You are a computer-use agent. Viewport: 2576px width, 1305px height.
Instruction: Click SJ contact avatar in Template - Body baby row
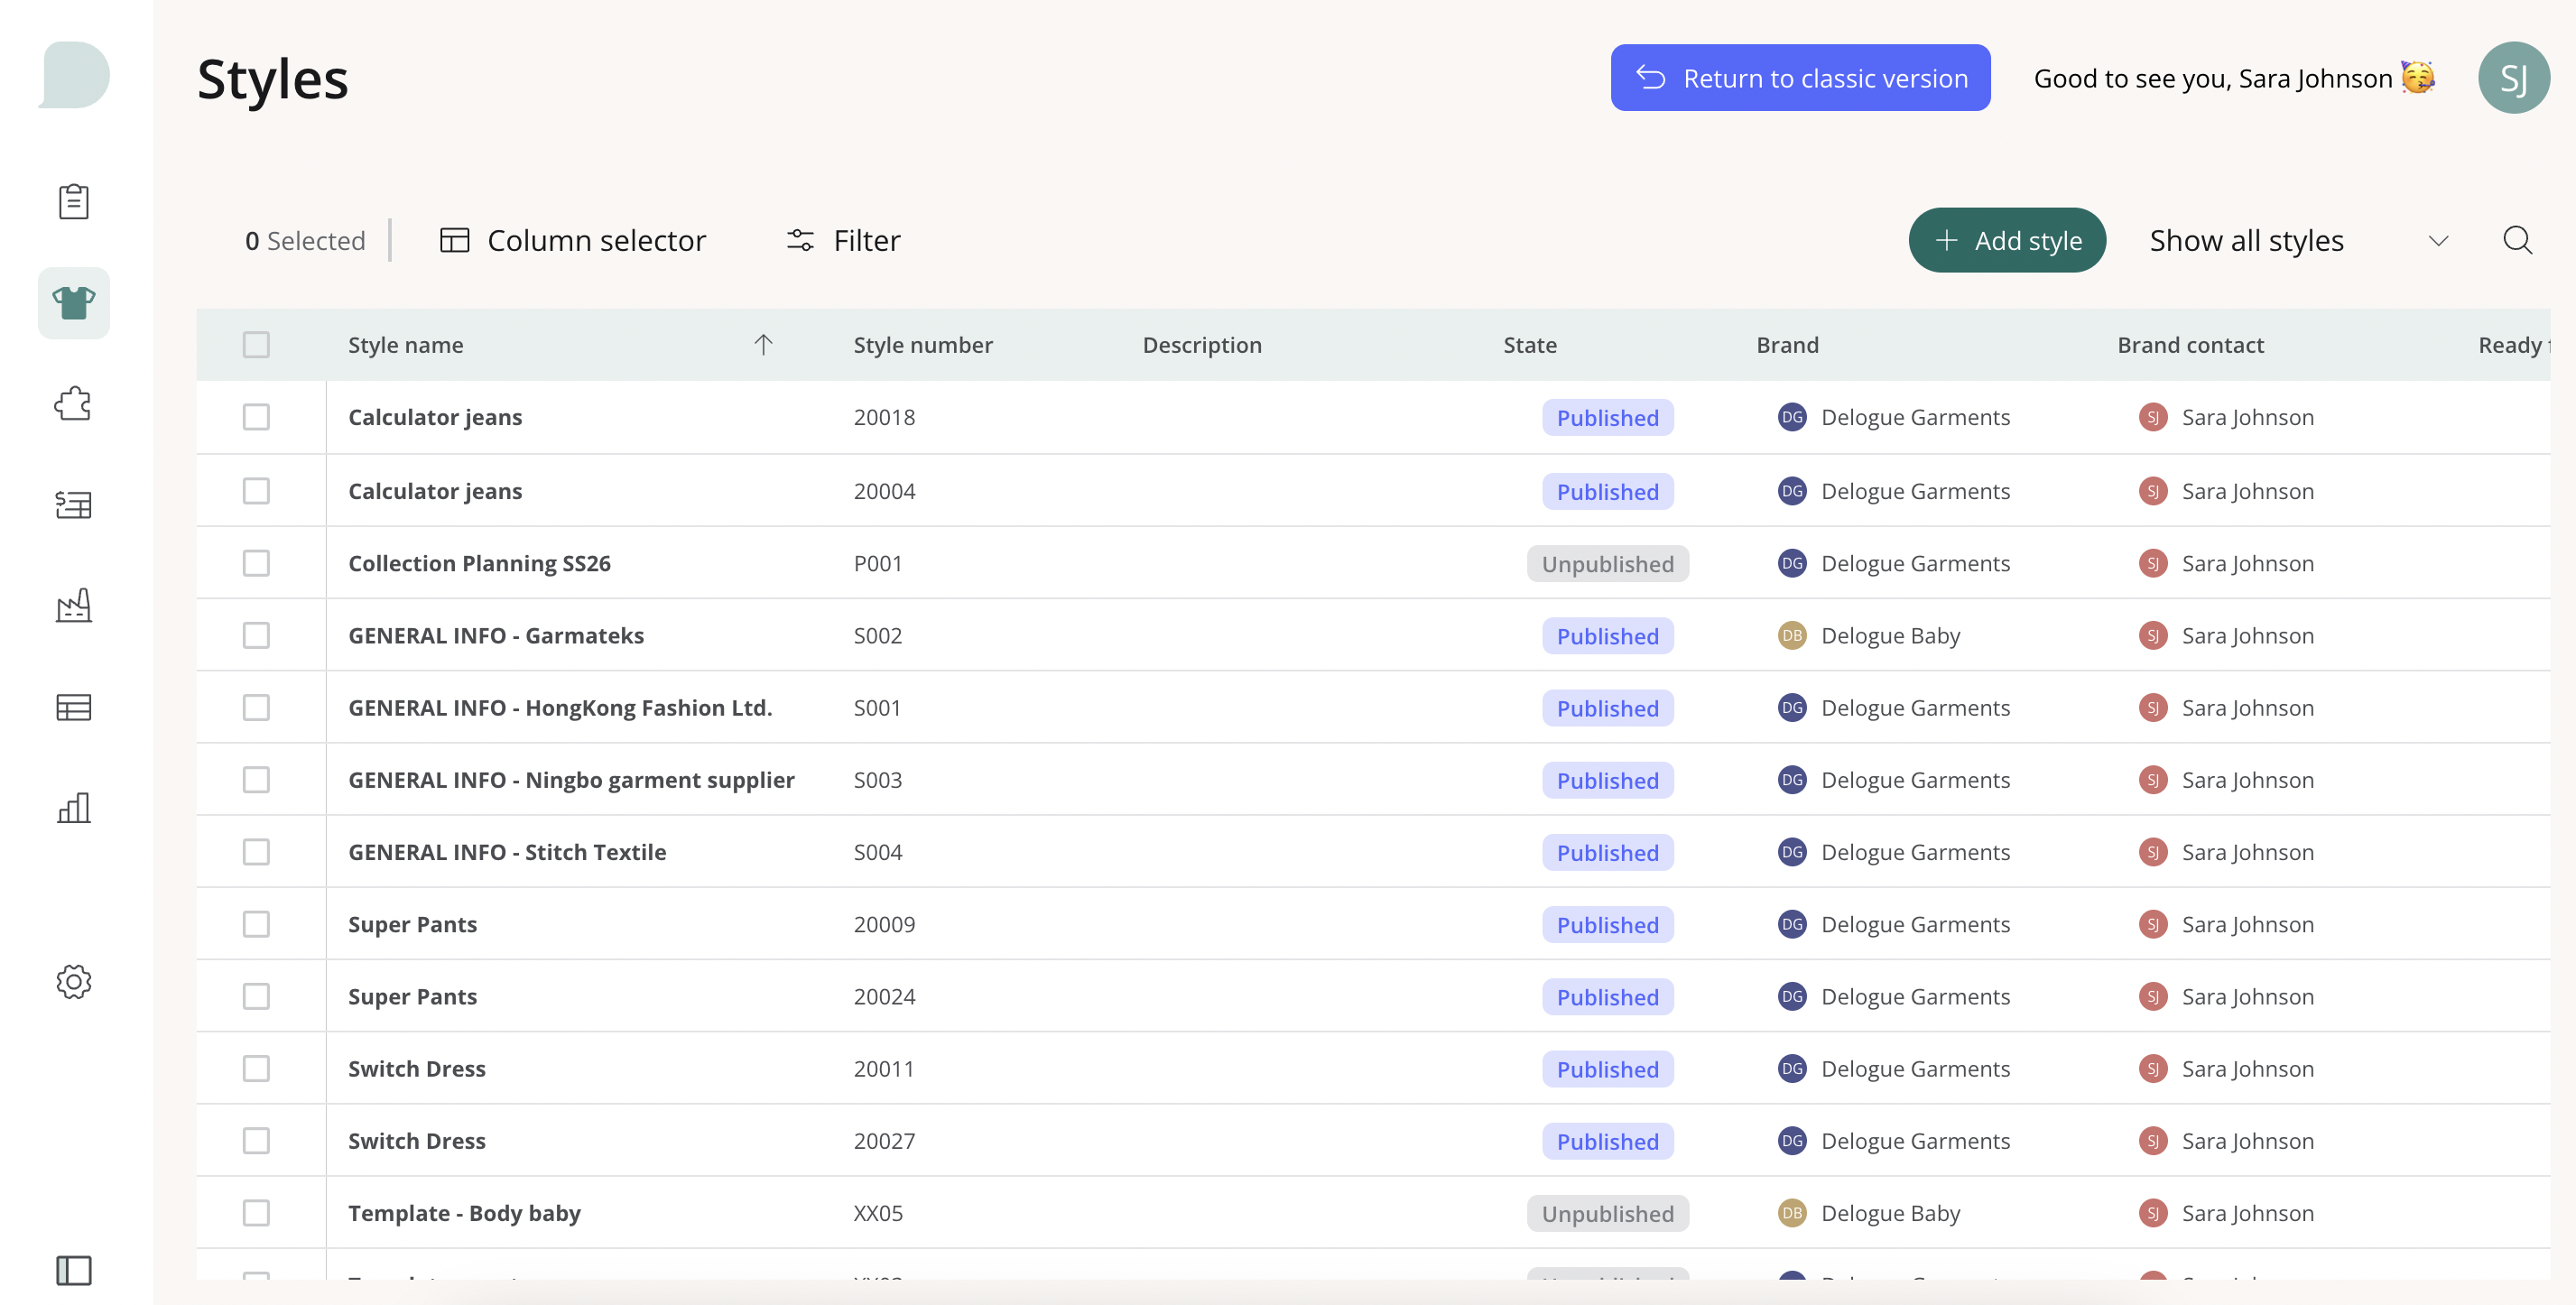(2153, 1213)
